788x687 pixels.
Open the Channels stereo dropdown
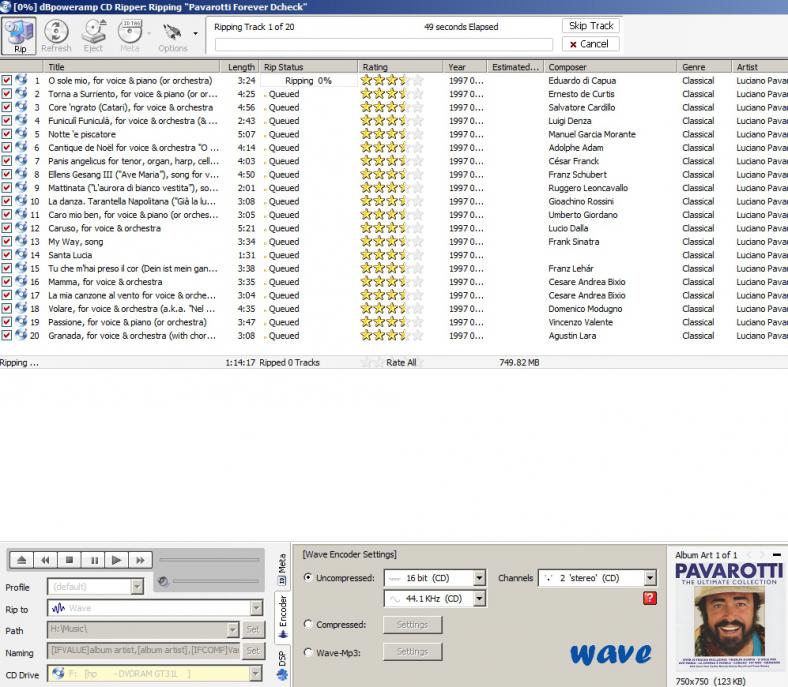(650, 578)
